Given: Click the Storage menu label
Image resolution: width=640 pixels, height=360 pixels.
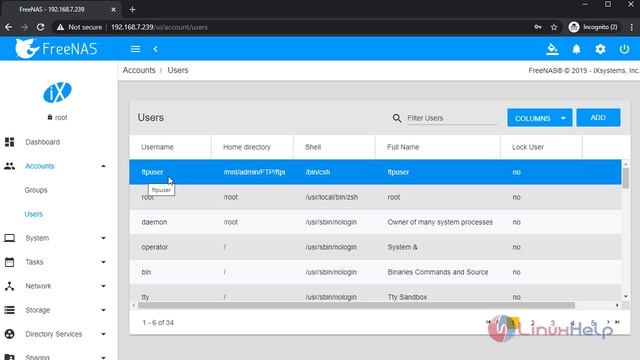Looking at the screenshot, I should tap(38, 310).
